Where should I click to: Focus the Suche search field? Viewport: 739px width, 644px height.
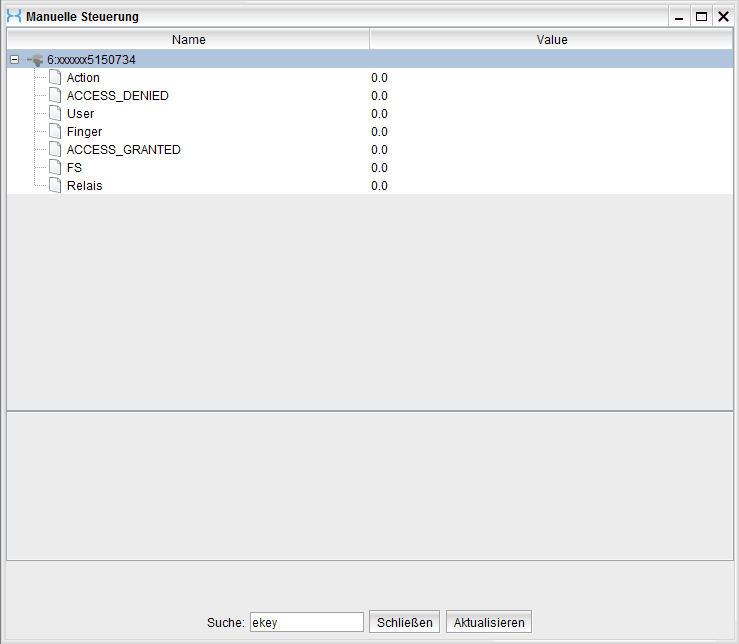coord(306,622)
